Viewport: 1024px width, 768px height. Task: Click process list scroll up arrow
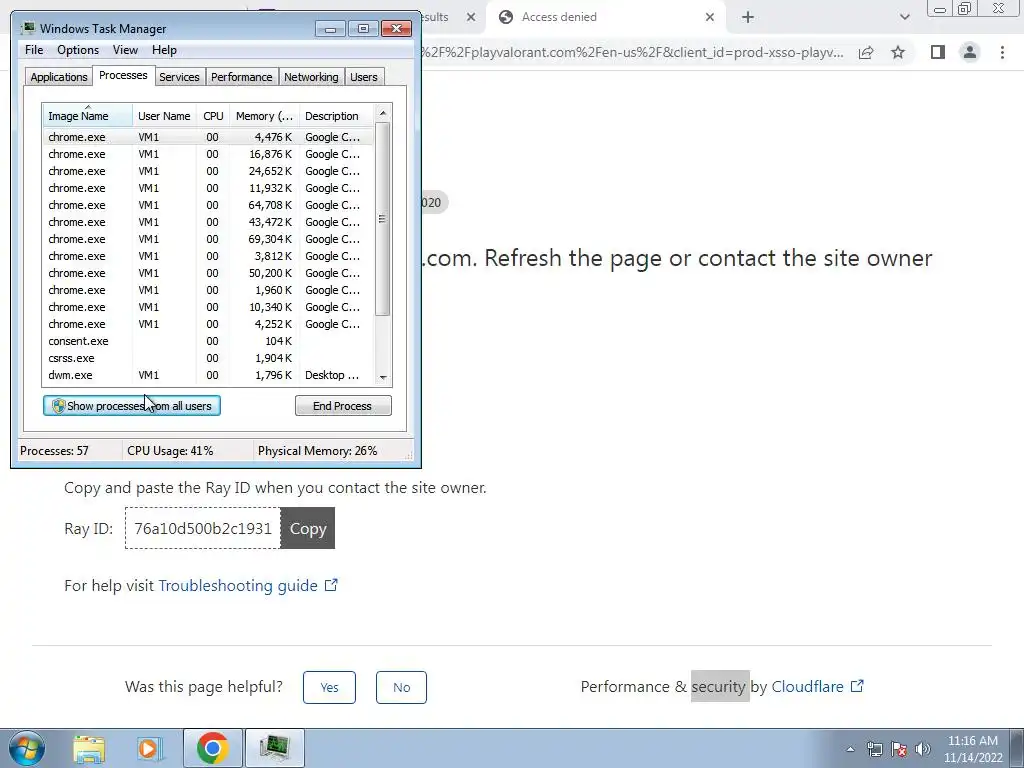click(x=383, y=113)
